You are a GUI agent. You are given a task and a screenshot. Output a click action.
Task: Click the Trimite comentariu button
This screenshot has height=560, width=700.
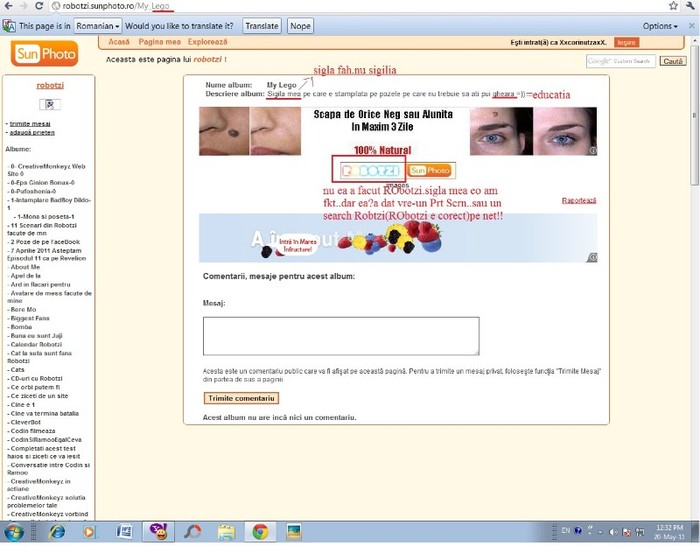(242, 398)
